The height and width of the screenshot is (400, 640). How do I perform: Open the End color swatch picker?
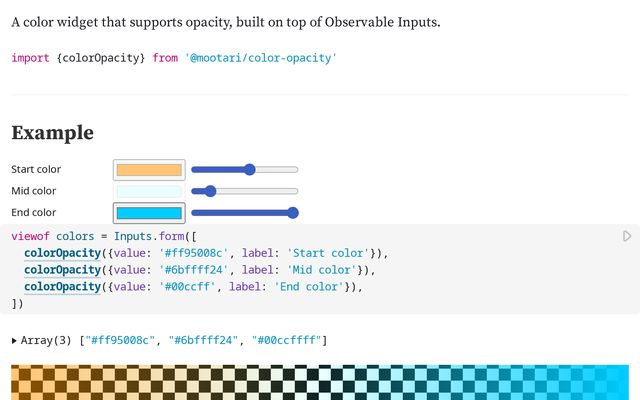[149, 212]
